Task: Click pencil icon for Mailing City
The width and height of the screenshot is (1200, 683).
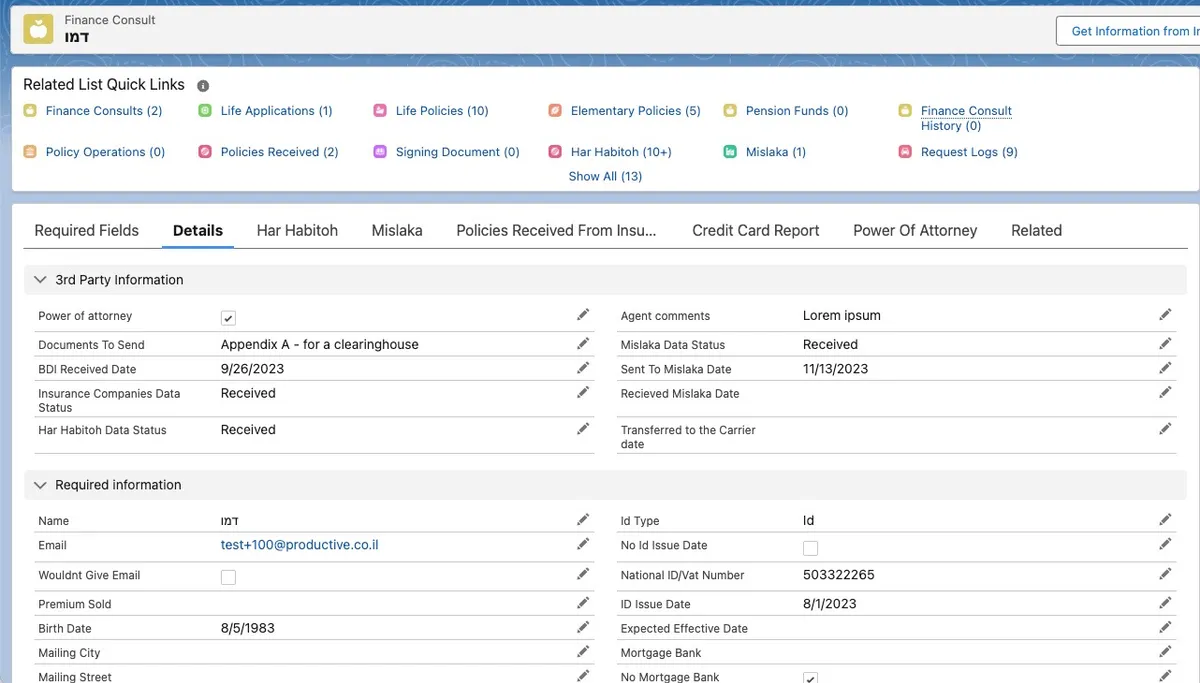Action: click(583, 652)
